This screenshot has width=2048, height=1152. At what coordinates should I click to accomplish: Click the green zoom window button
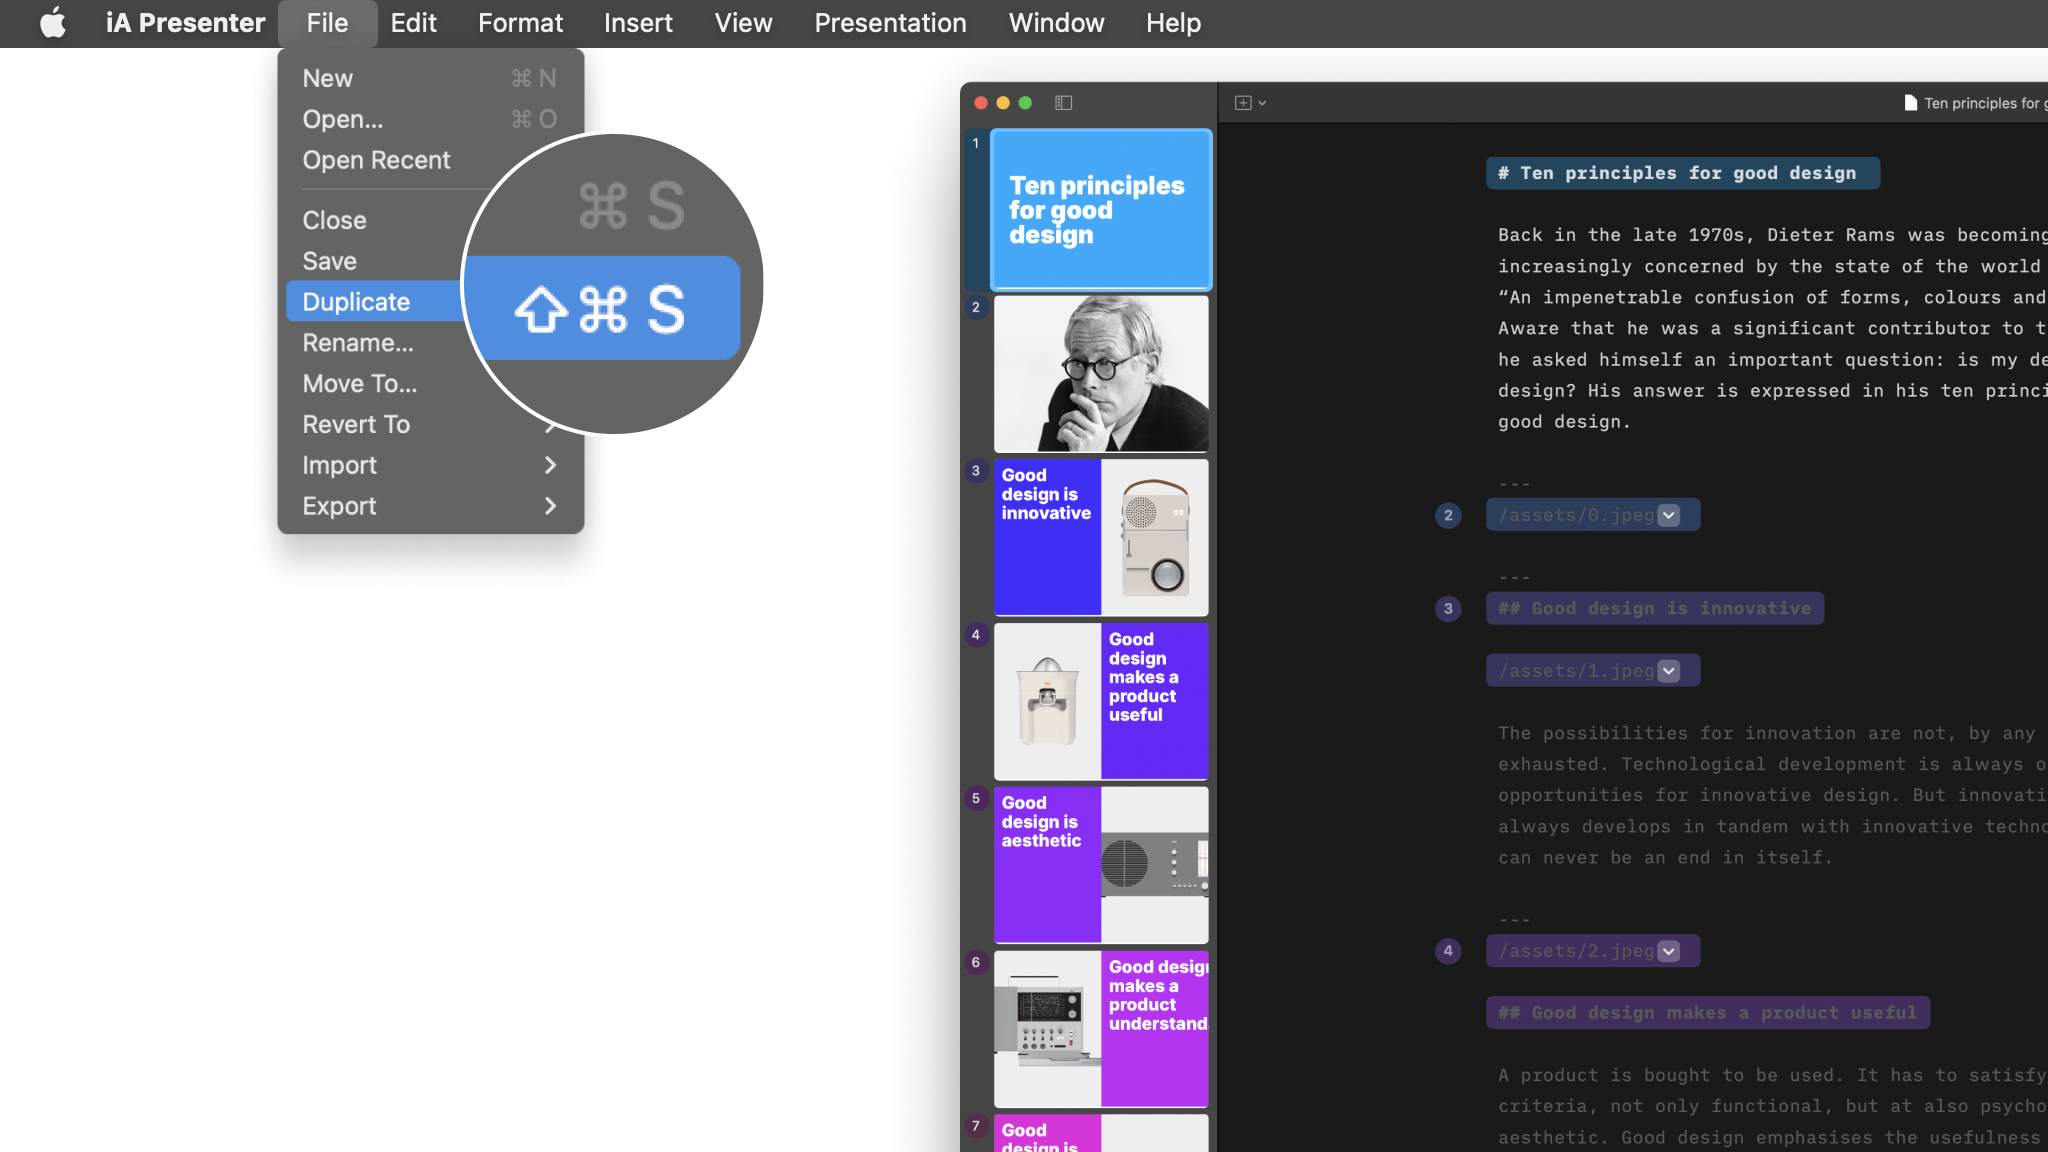[1025, 103]
